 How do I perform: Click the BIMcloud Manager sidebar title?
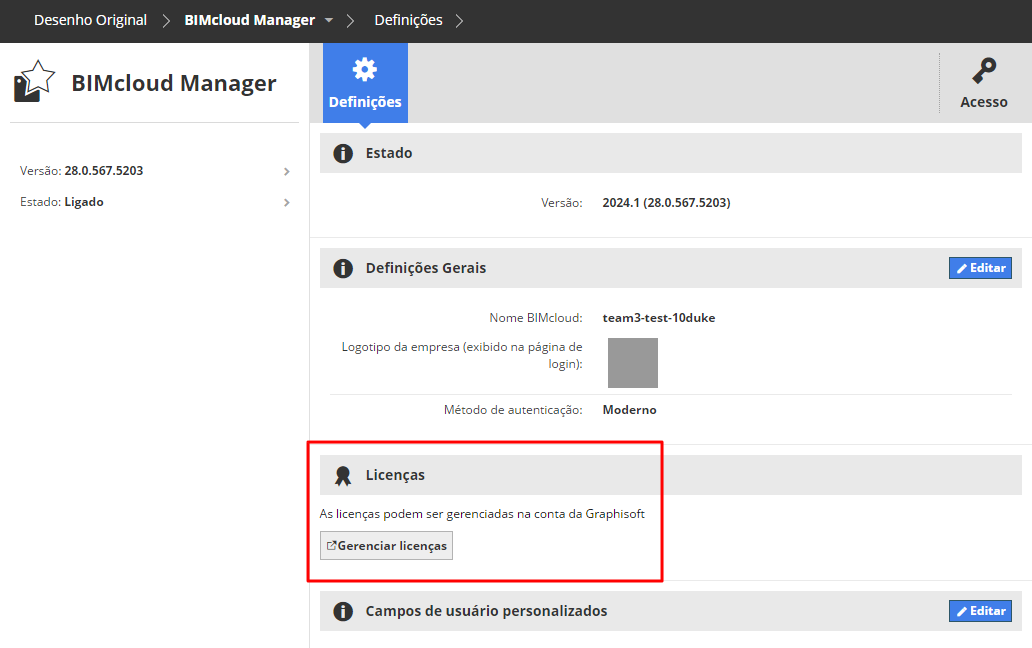[174, 84]
